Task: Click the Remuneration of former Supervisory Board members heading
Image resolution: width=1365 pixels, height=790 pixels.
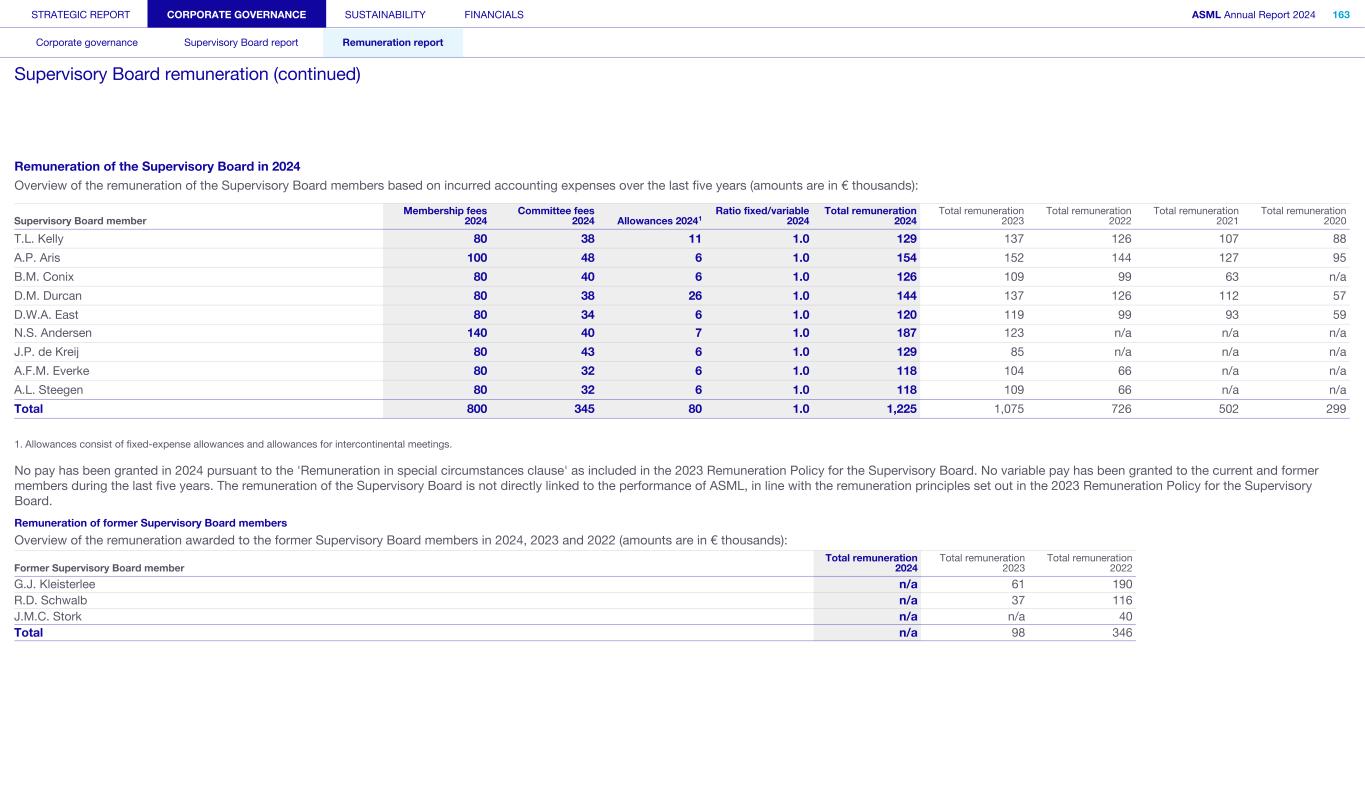Action: [x=150, y=523]
